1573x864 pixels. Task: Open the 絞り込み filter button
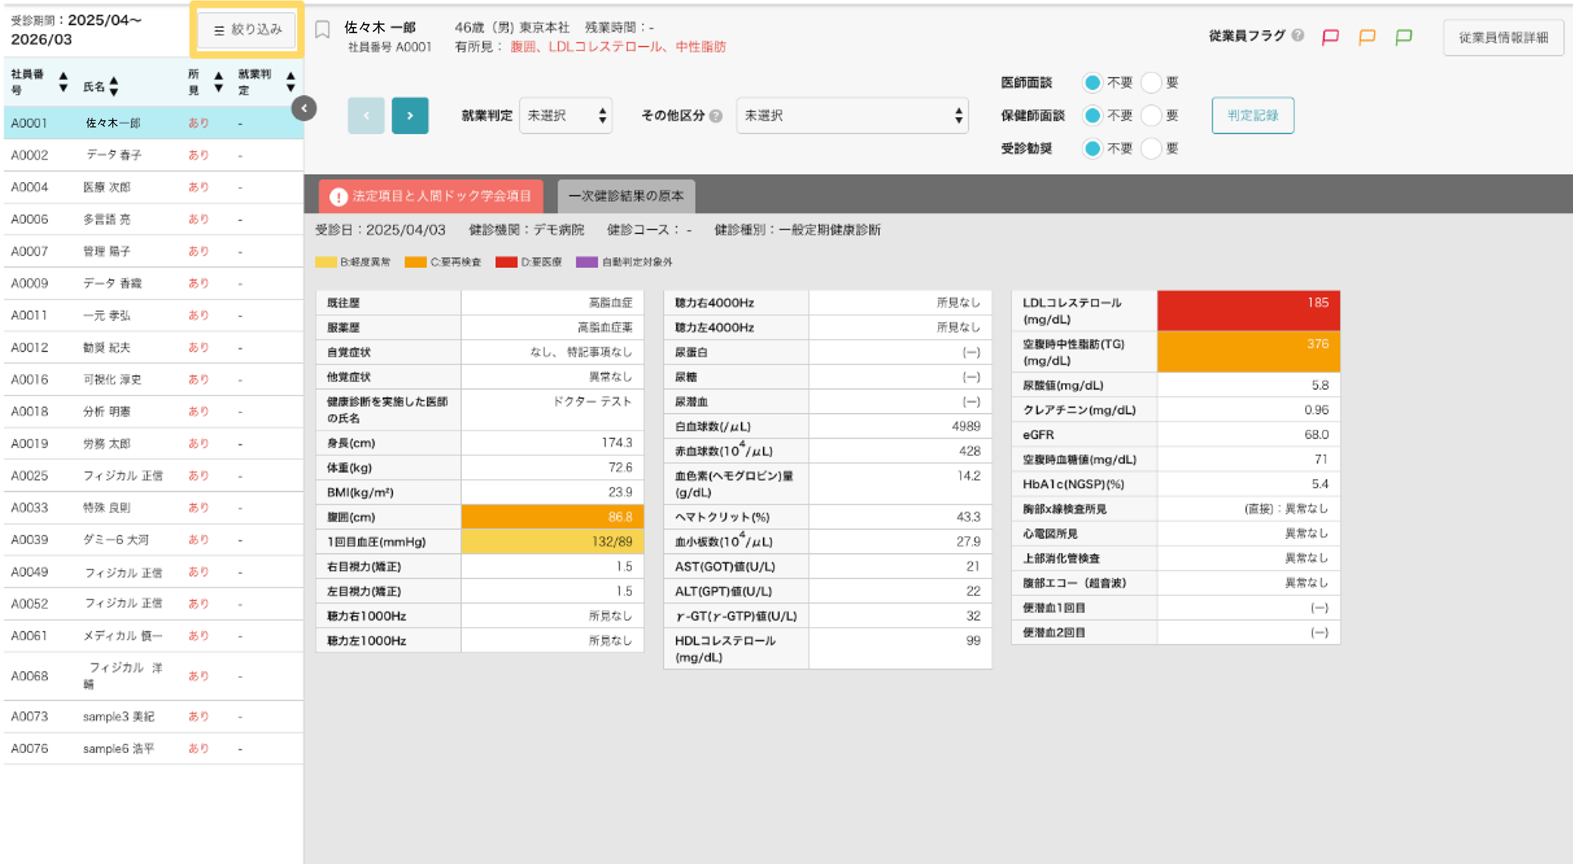(x=247, y=30)
